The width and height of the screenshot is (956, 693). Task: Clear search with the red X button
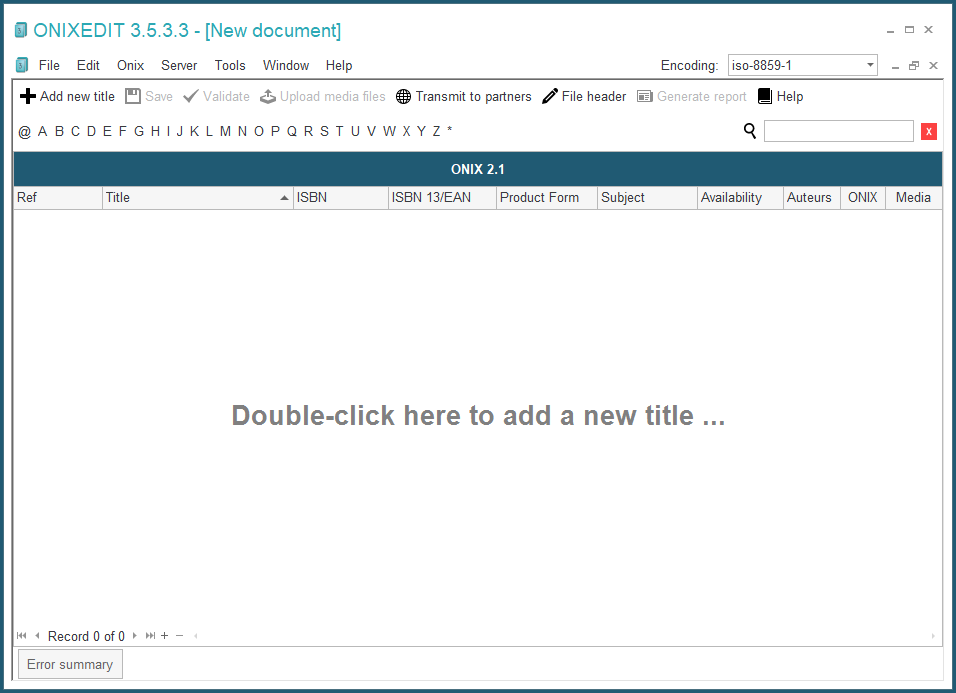click(929, 131)
